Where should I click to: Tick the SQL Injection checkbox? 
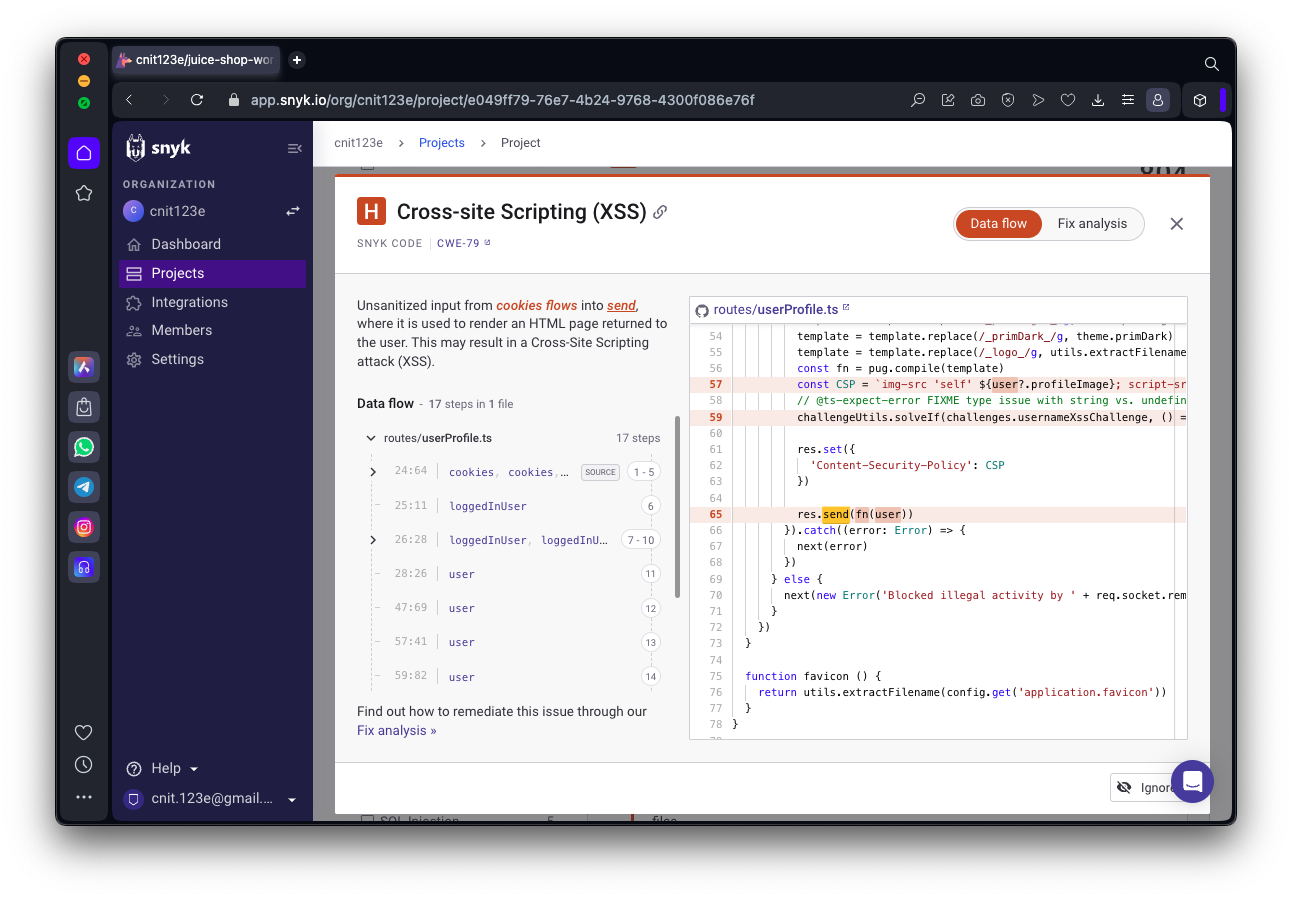tap(367, 821)
